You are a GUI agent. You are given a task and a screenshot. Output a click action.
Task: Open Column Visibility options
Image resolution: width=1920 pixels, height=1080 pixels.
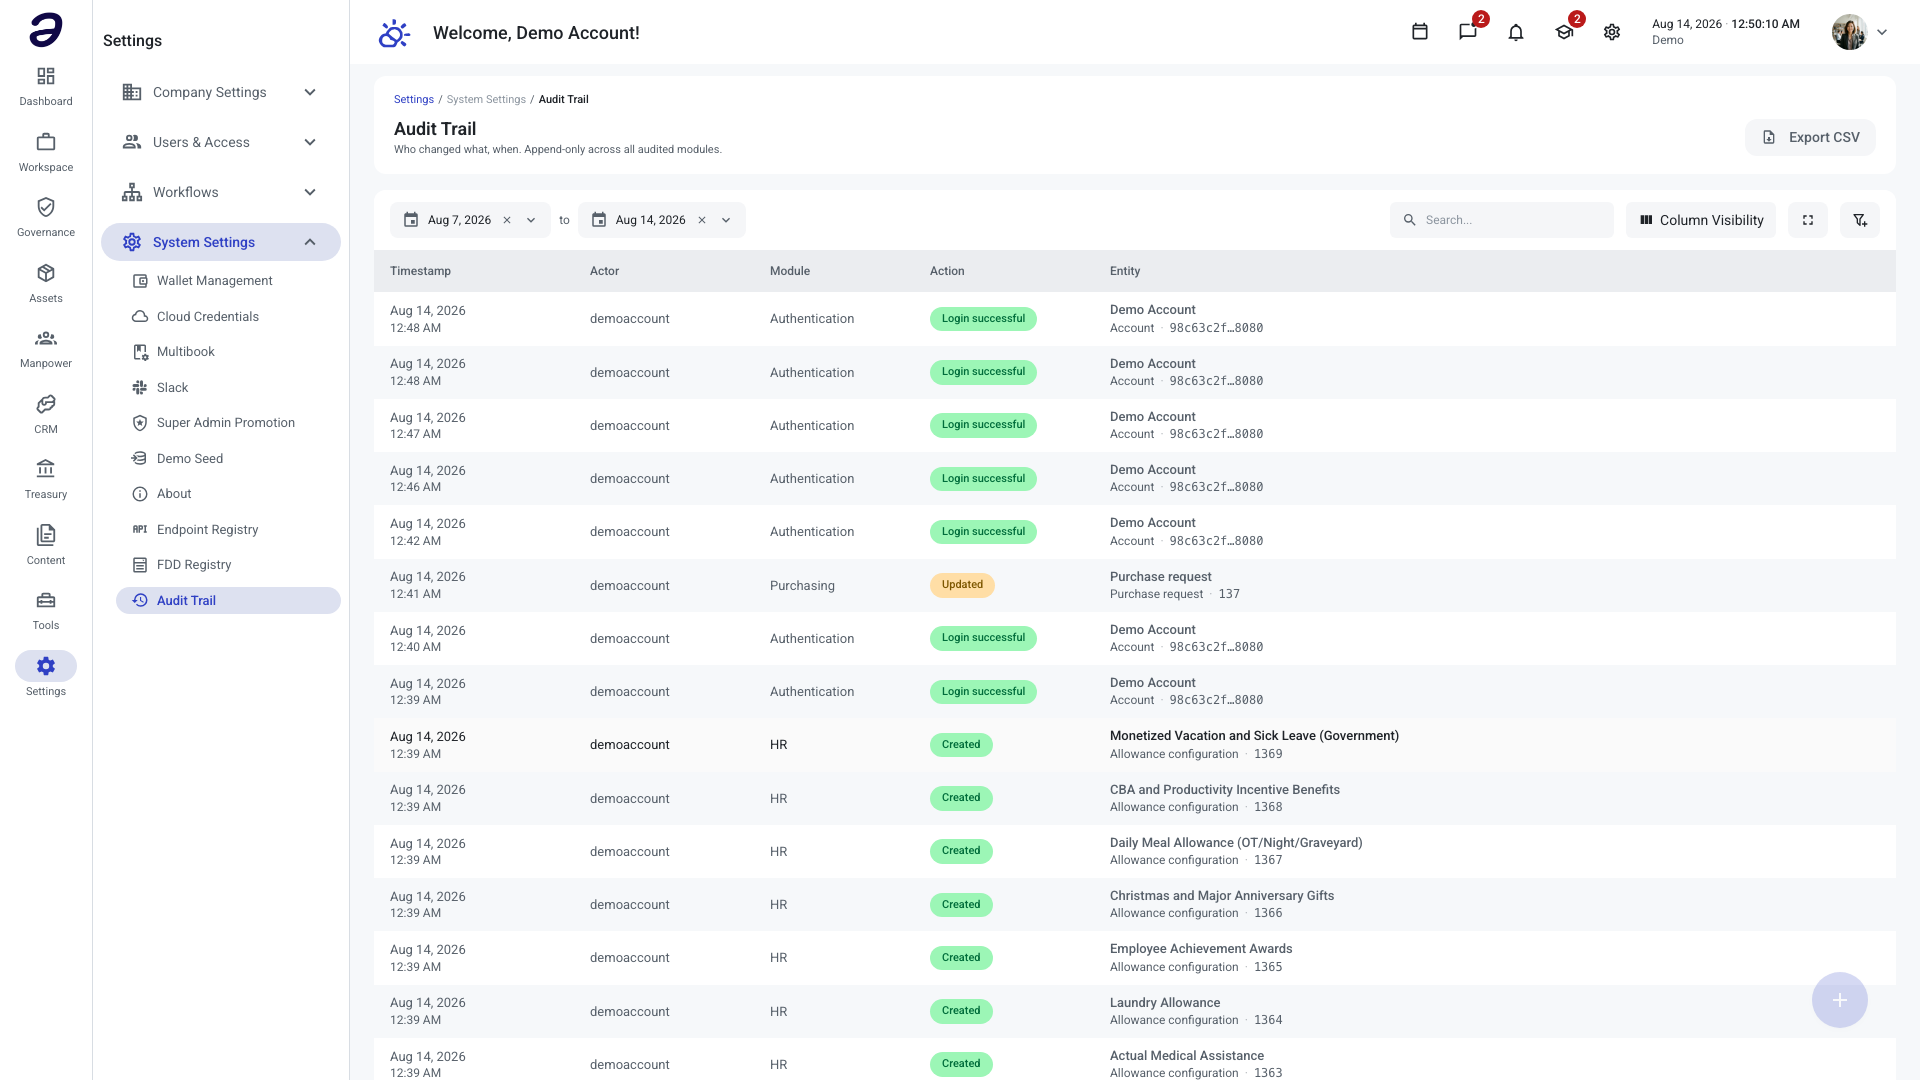[x=1701, y=220]
